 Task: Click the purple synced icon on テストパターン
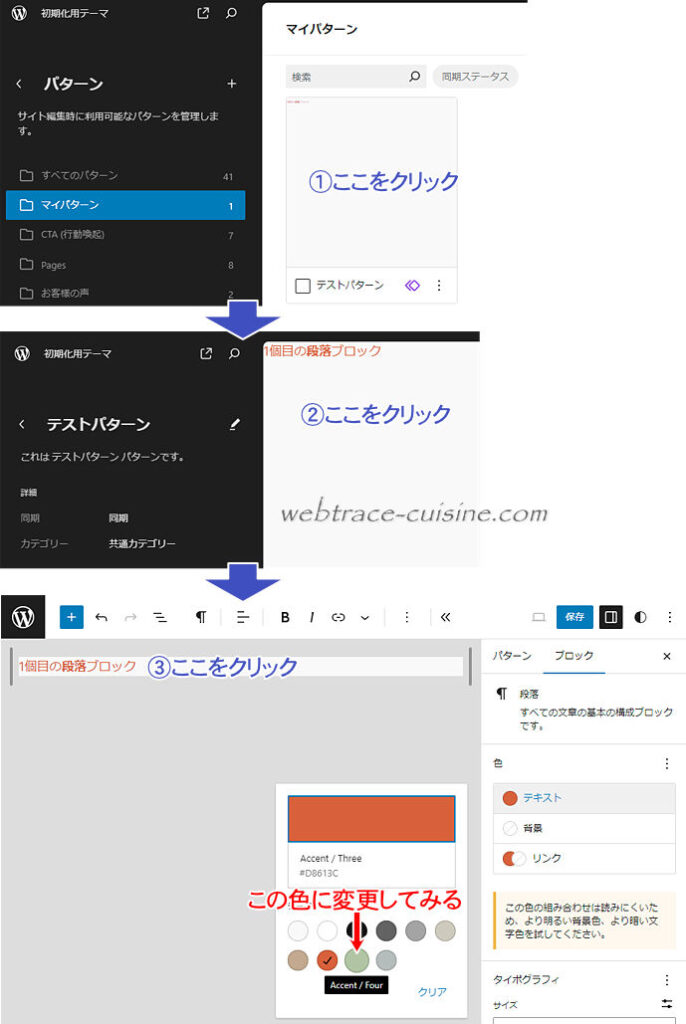point(412,285)
